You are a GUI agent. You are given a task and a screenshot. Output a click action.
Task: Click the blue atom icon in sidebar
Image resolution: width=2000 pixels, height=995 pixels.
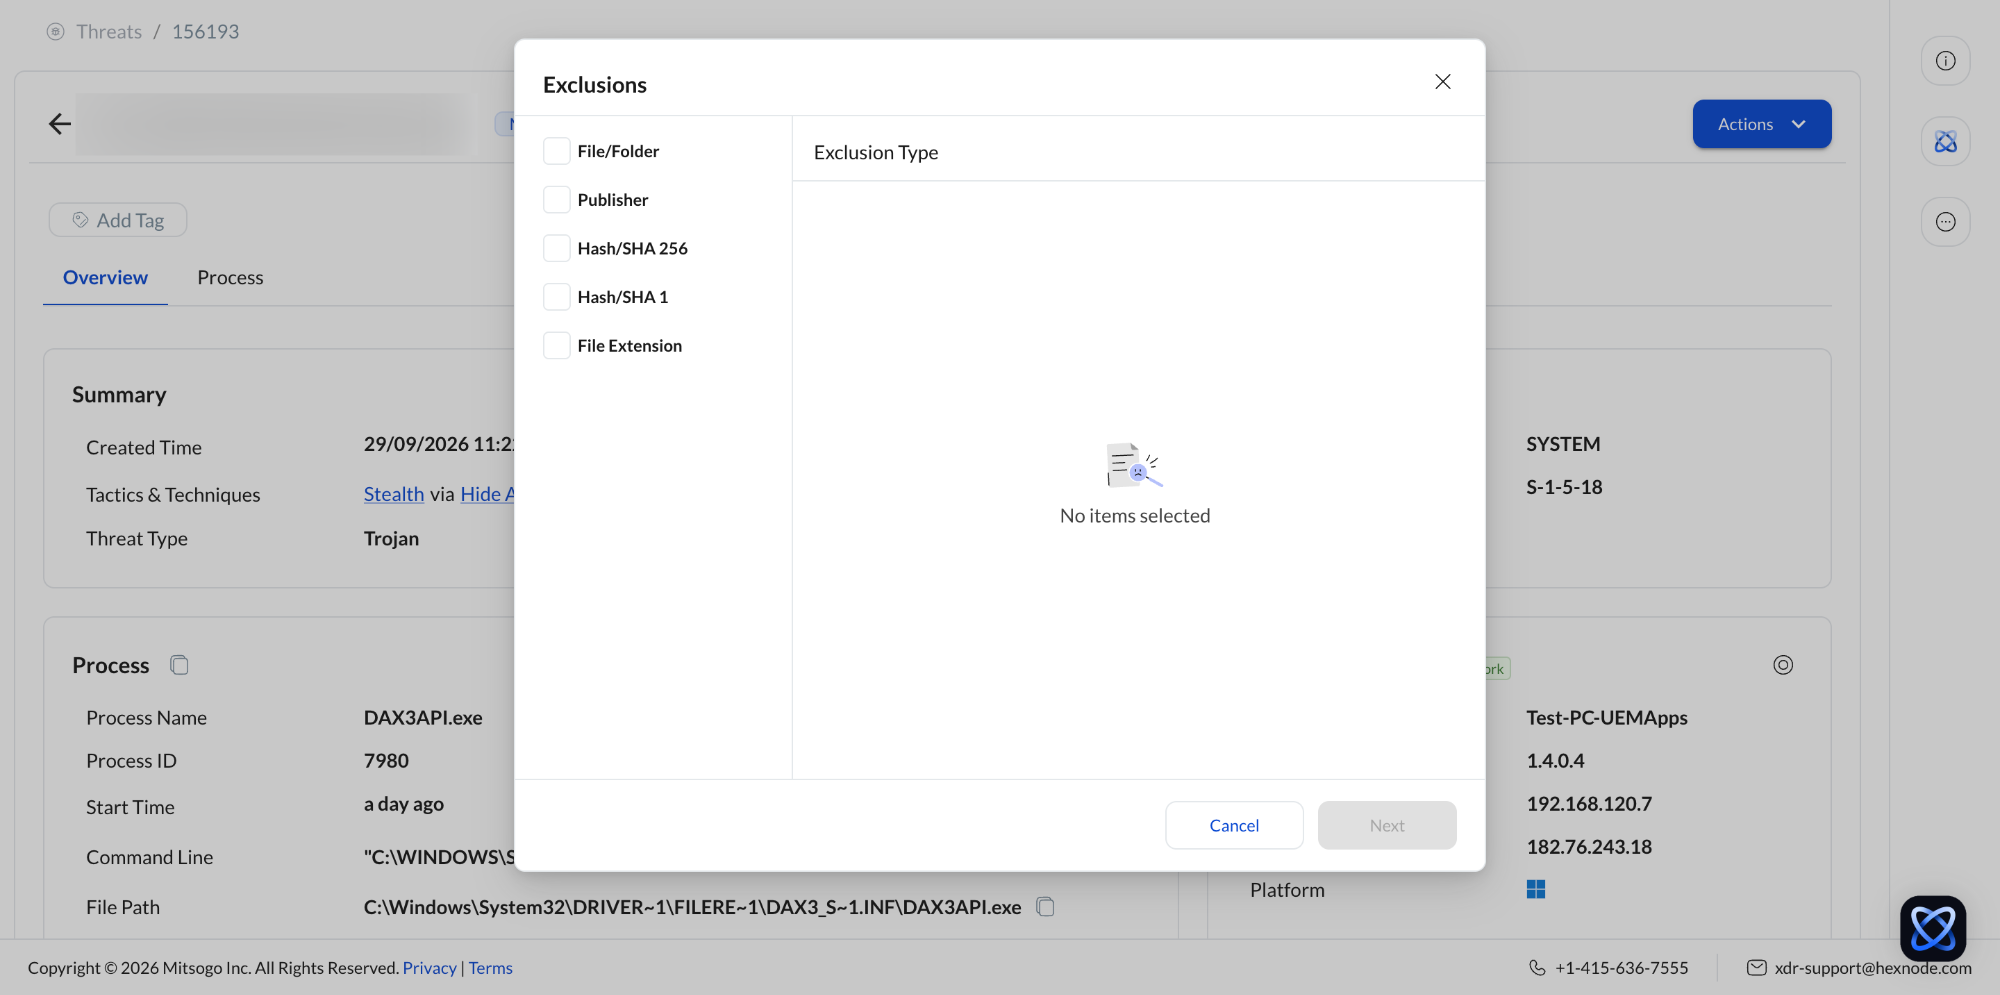click(1945, 142)
